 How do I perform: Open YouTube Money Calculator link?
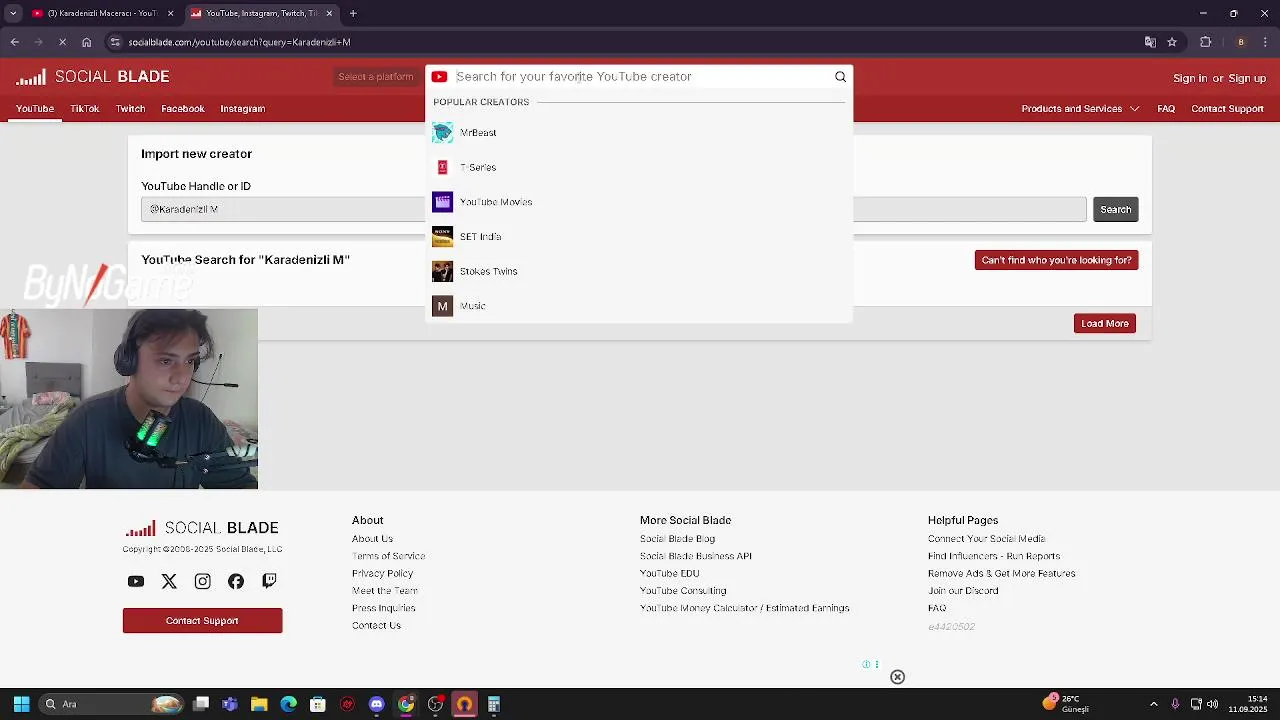tap(744, 608)
